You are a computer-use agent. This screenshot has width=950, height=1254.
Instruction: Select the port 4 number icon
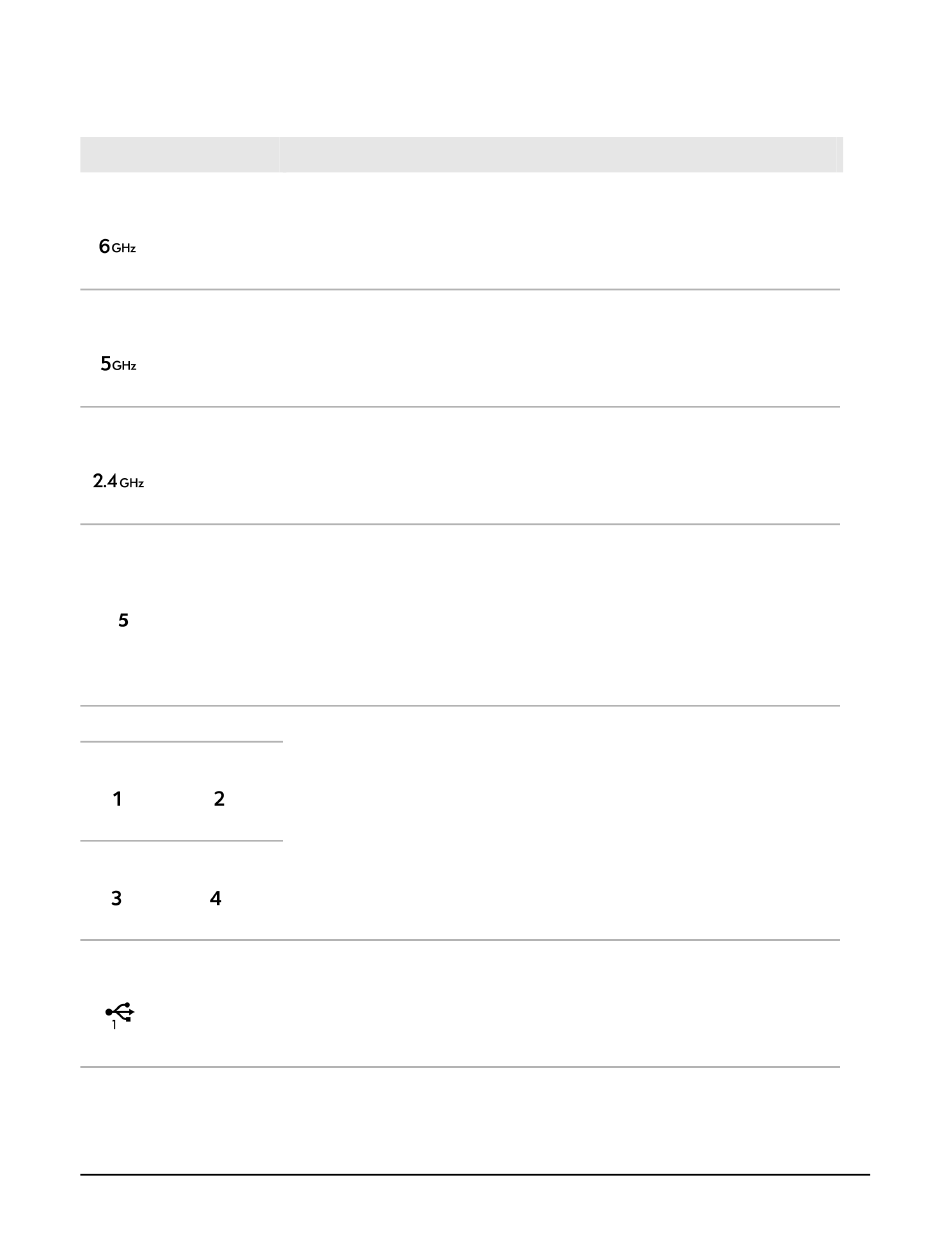coord(215,899)
